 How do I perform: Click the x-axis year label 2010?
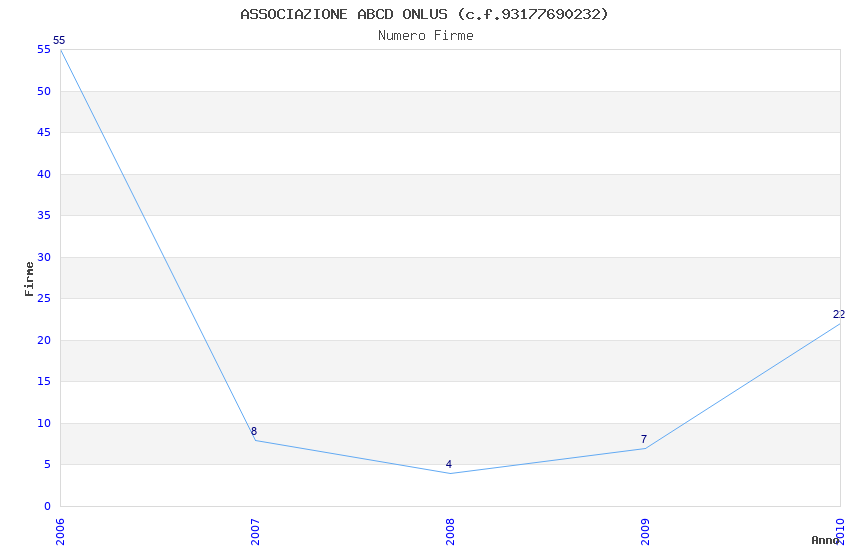point(840,532)
